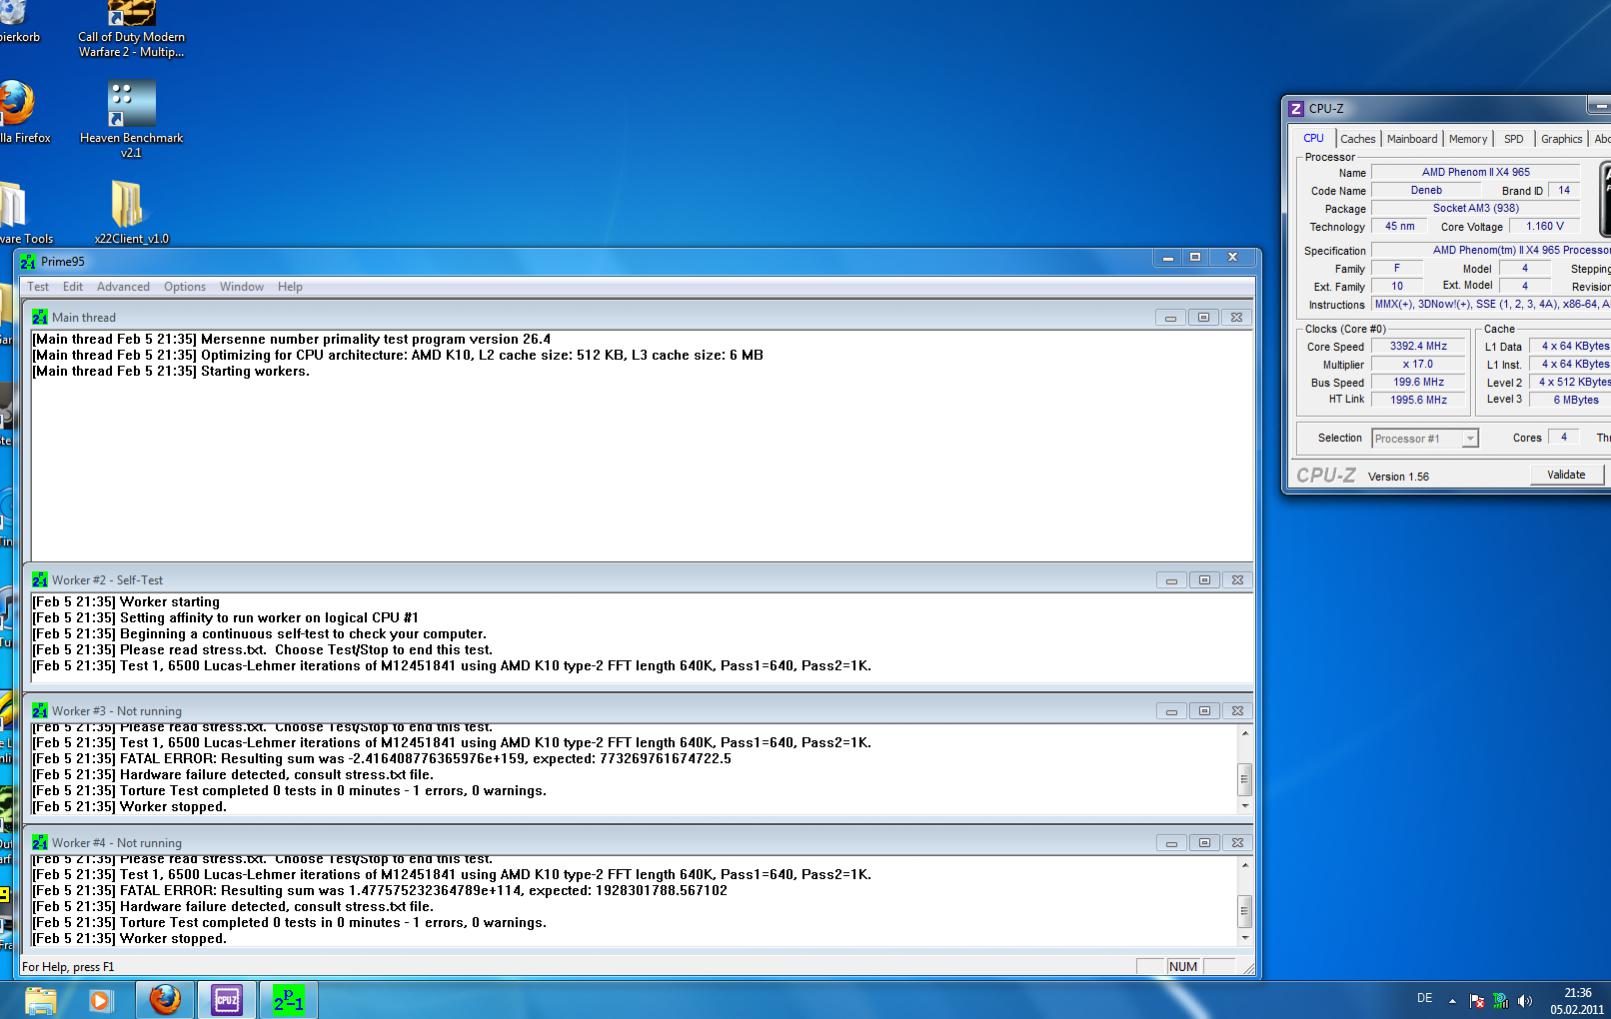1611x1019 pixels.
Task: Click the '1.160 V' core voltage value
Action: pyautogui.click(x=1545, y=226)
